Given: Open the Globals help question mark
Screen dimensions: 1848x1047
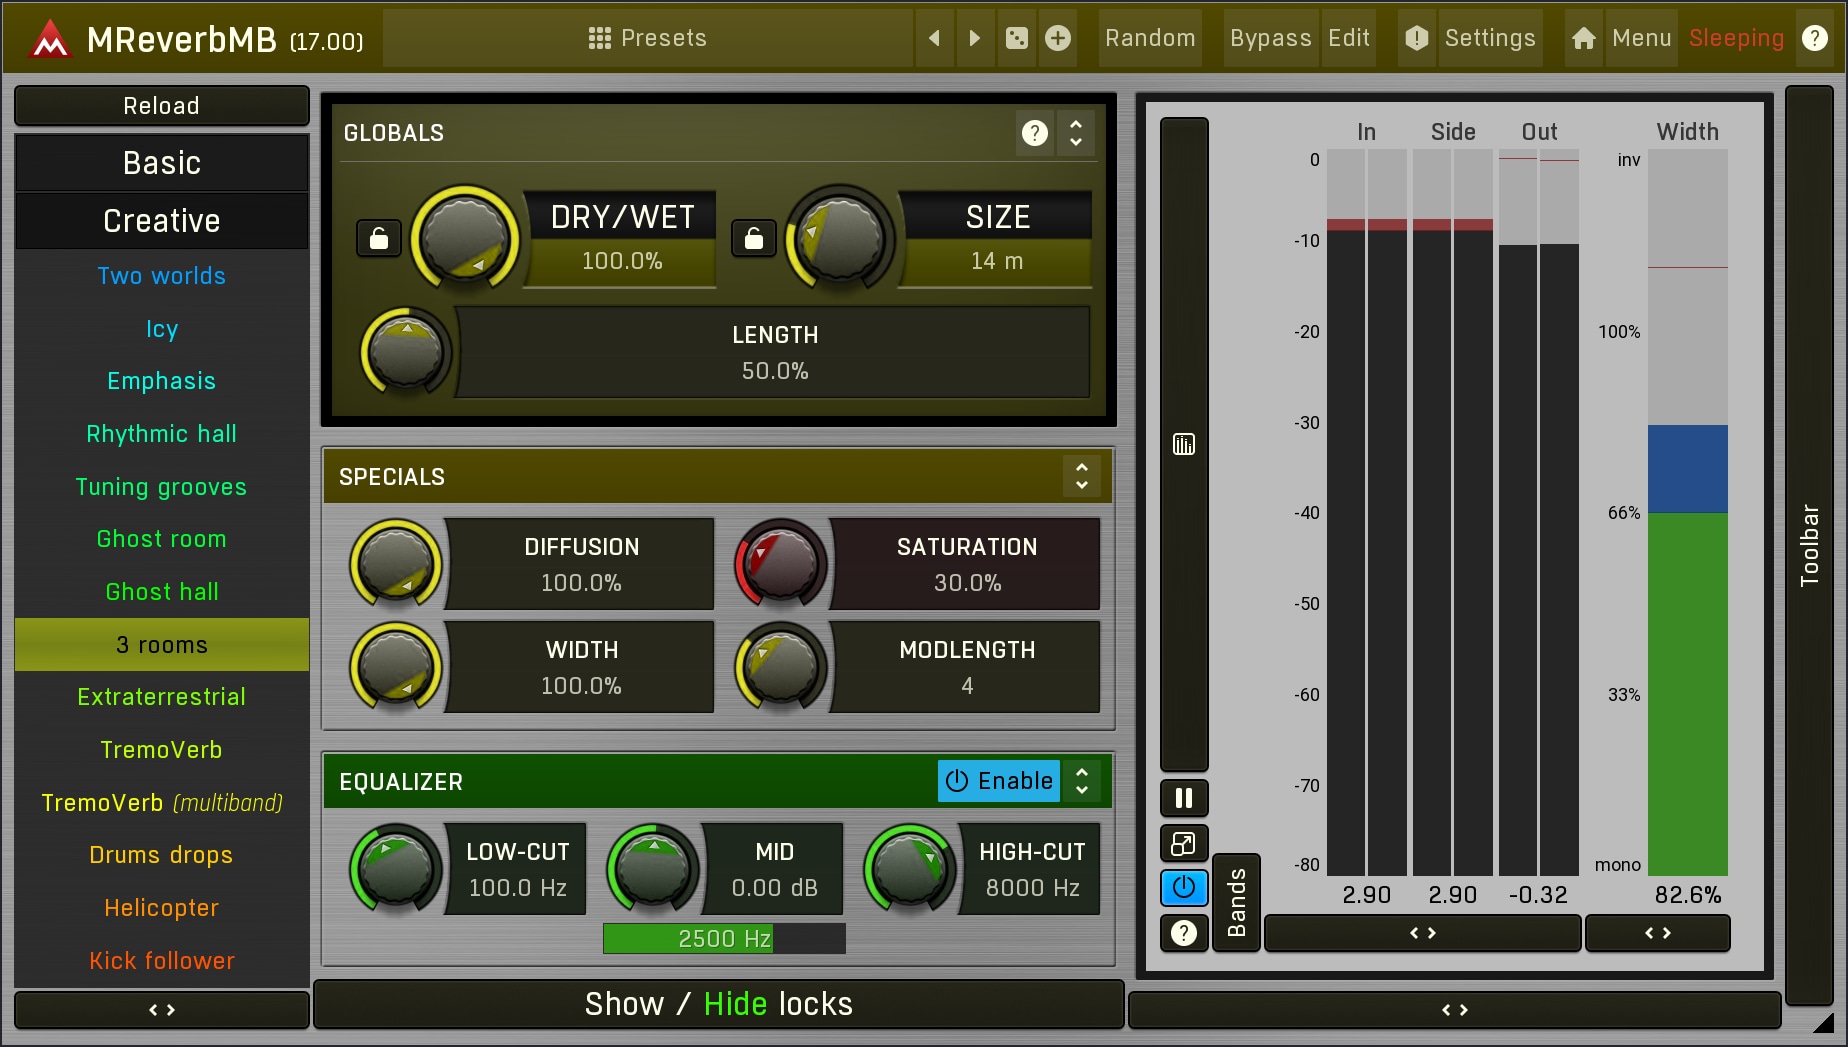Looking at the screenshot, I should tap(1035, 132).
